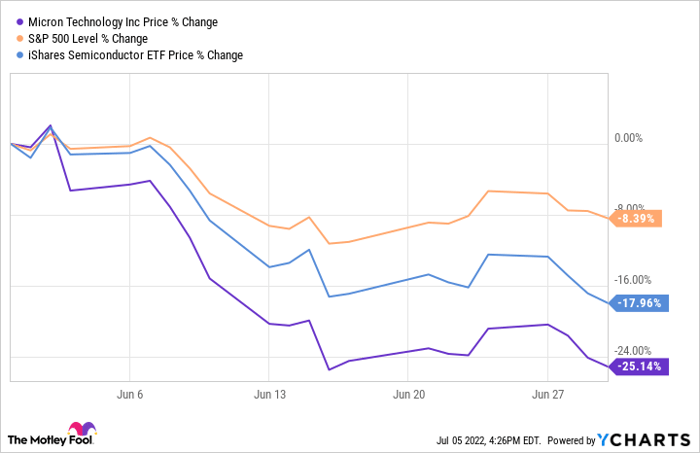Click the Jun 20 date axis label
The height and width of the screenshot is (453, 700).
409,395
